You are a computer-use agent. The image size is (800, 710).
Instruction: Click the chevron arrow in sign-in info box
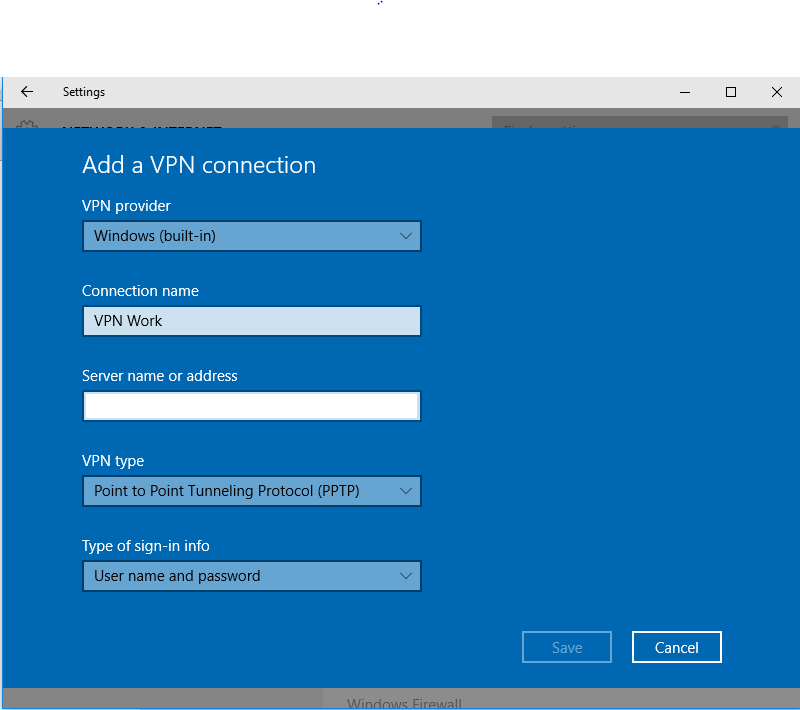tap(406, 576)
